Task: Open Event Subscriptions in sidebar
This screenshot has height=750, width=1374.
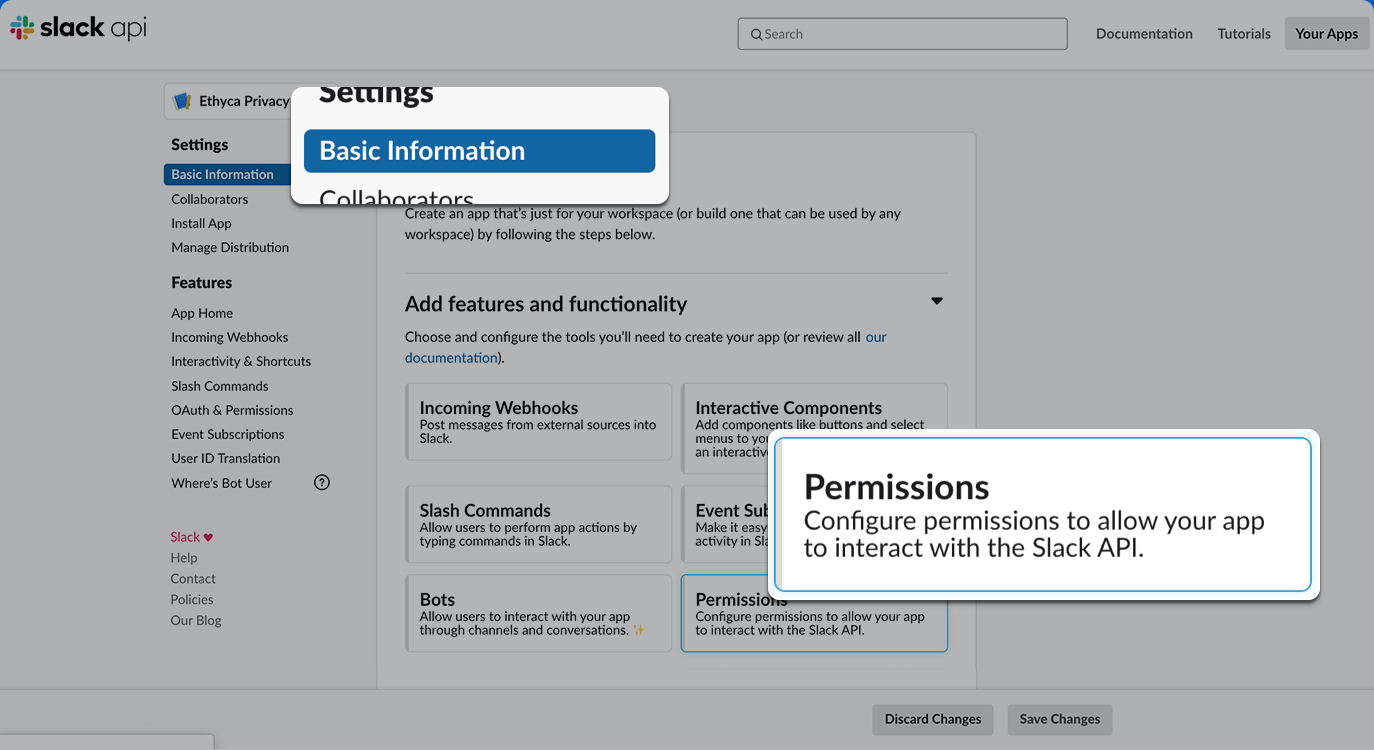Action: click(228, 434)
